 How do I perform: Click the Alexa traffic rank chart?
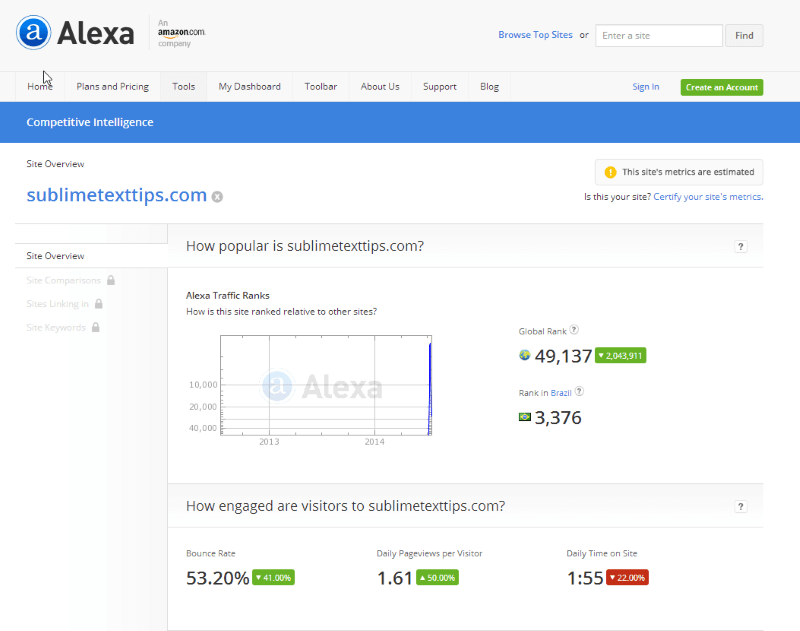326,385
